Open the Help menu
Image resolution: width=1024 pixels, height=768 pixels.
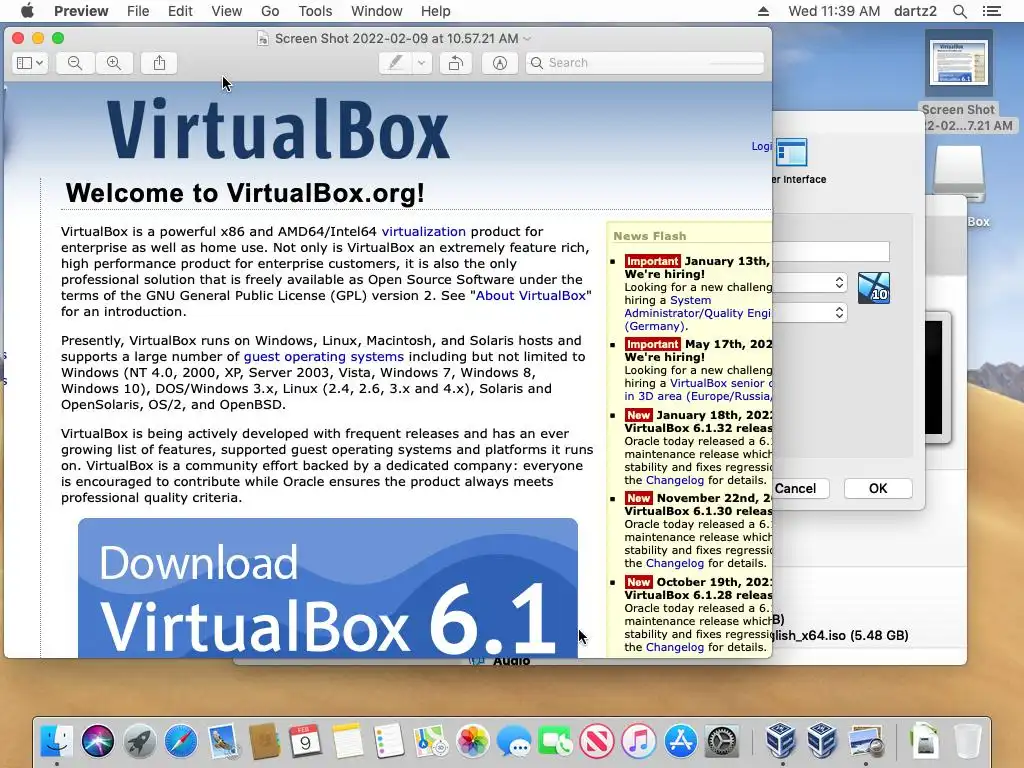tap(436, 11)
